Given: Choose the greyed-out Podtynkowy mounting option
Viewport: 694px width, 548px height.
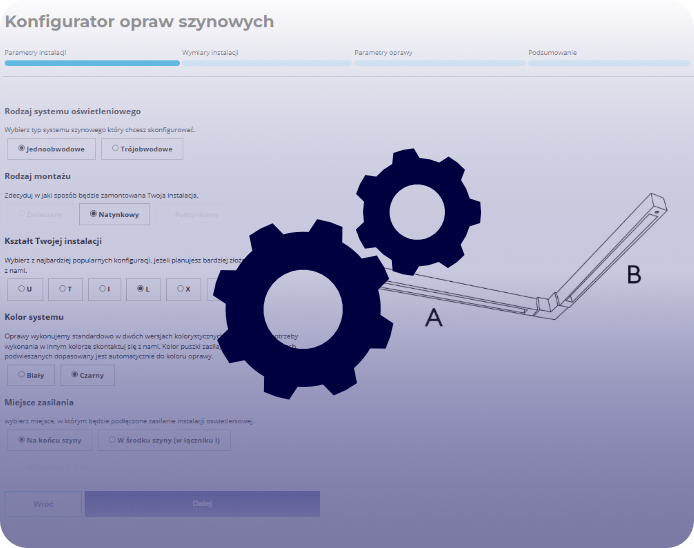Looking at the screenshot, I should [193, 214].
